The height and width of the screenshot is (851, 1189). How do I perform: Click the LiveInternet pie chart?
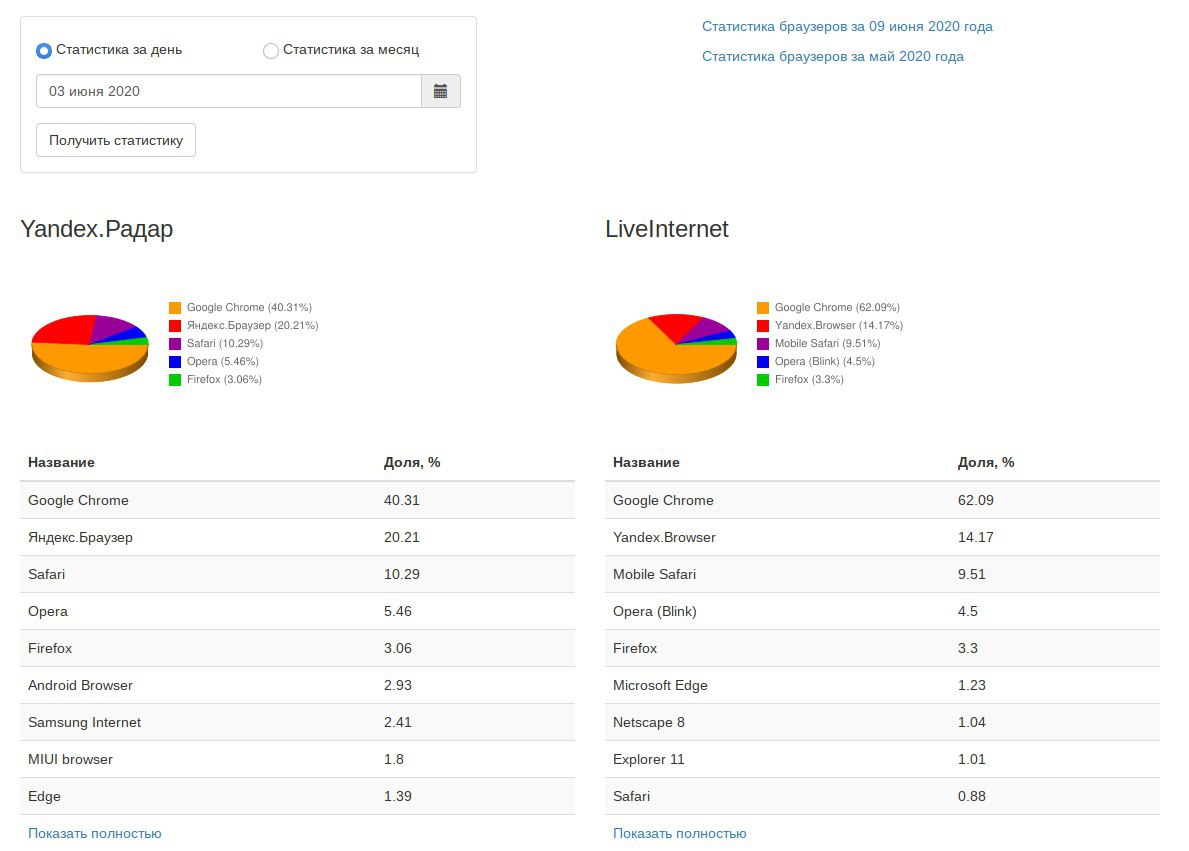pos(676,347)
